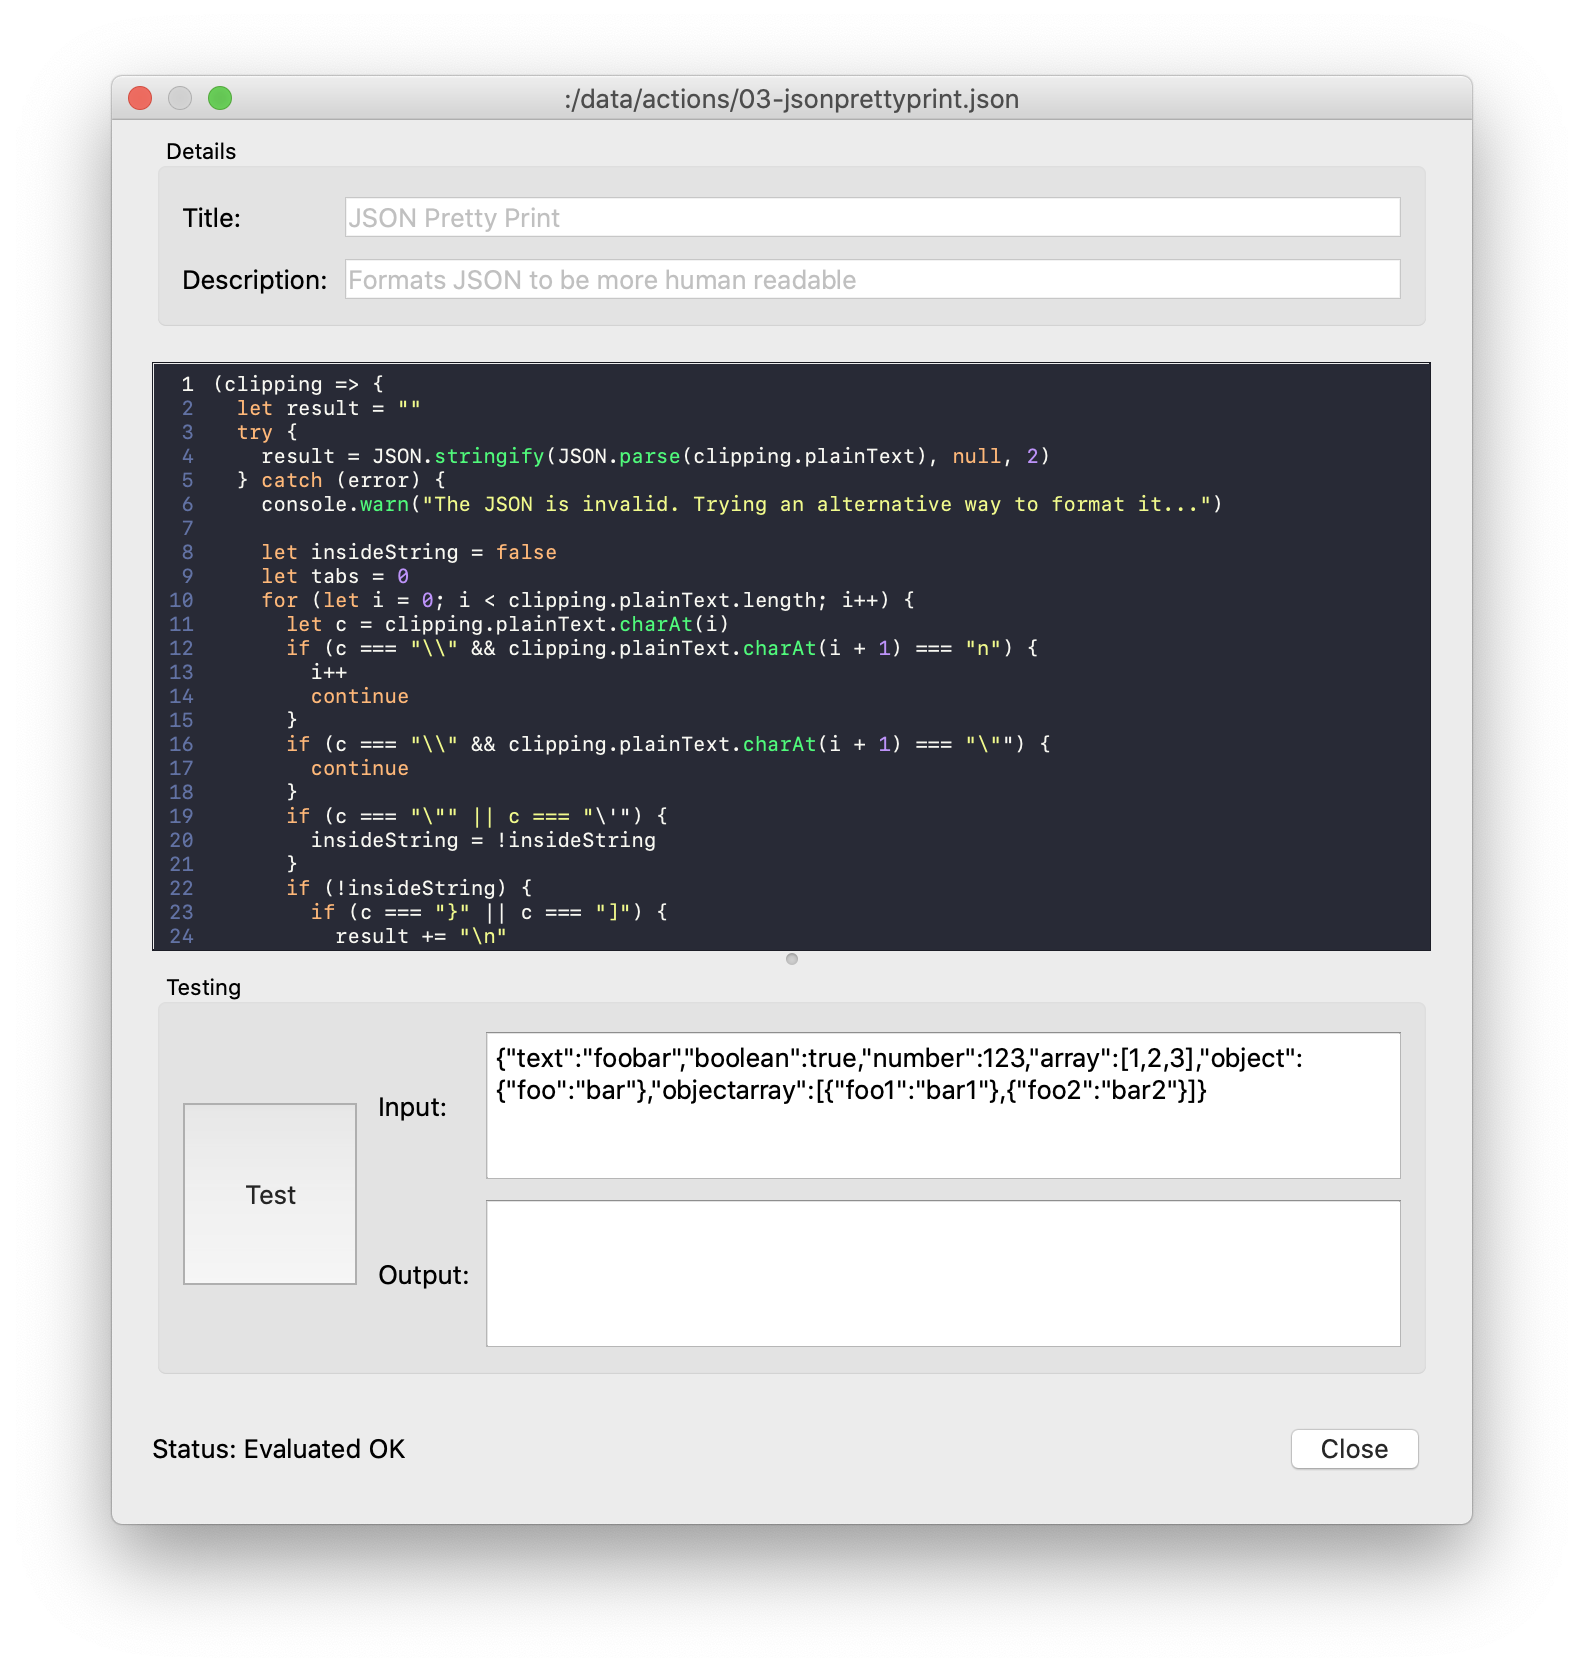Click the 'let result = ""' code line
Screen dimensions: 1584x1672
[329, 408]
